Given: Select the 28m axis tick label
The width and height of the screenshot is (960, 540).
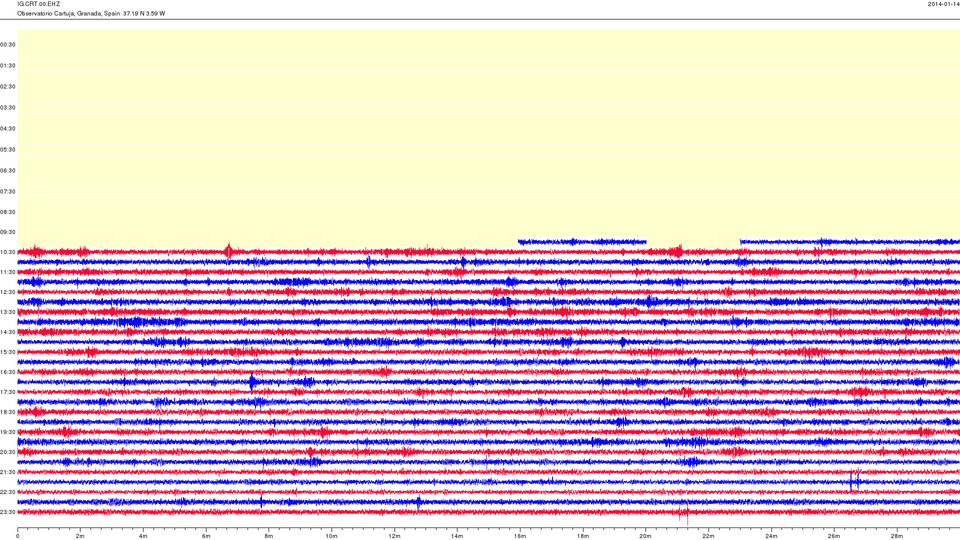Looking at the screenshot, I should [896, 536].
